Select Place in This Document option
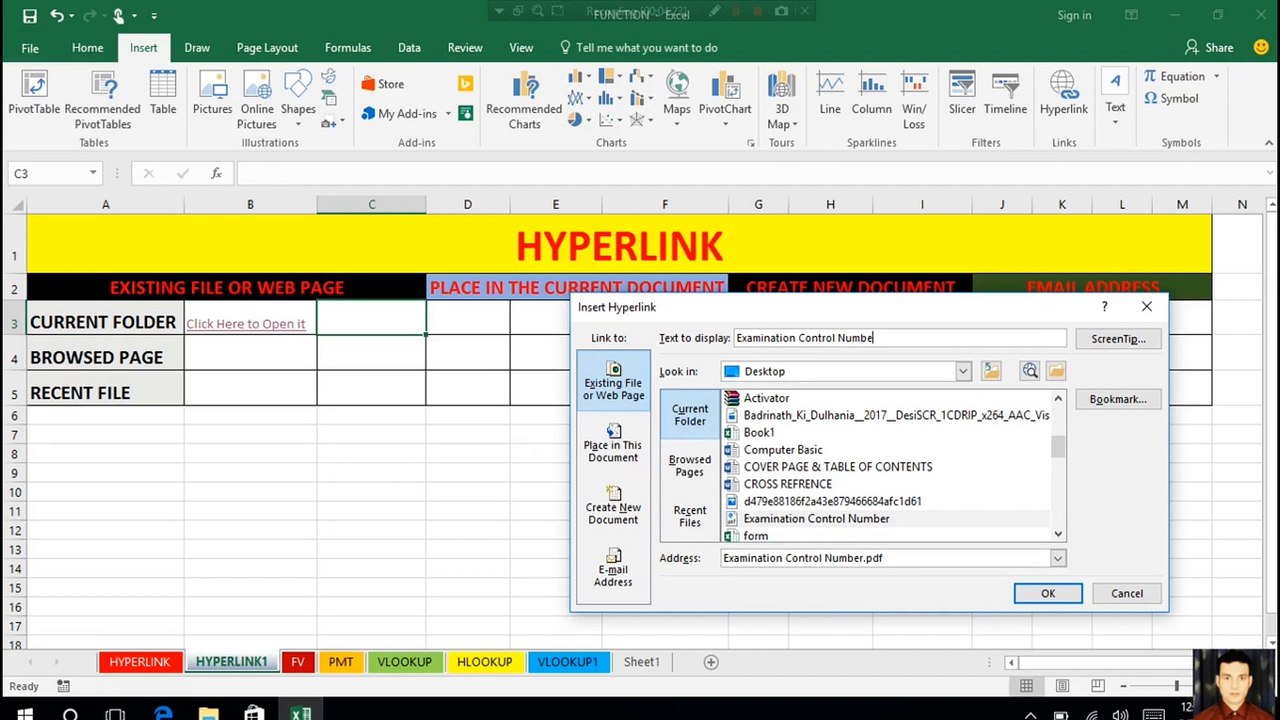This screenshot has width=1280, height=720. coord(613,444)
